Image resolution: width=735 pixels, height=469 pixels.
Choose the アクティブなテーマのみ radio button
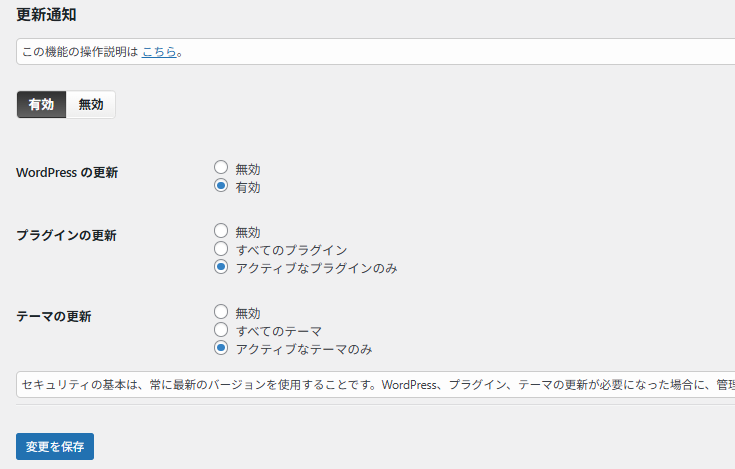[x=222, y=348]
